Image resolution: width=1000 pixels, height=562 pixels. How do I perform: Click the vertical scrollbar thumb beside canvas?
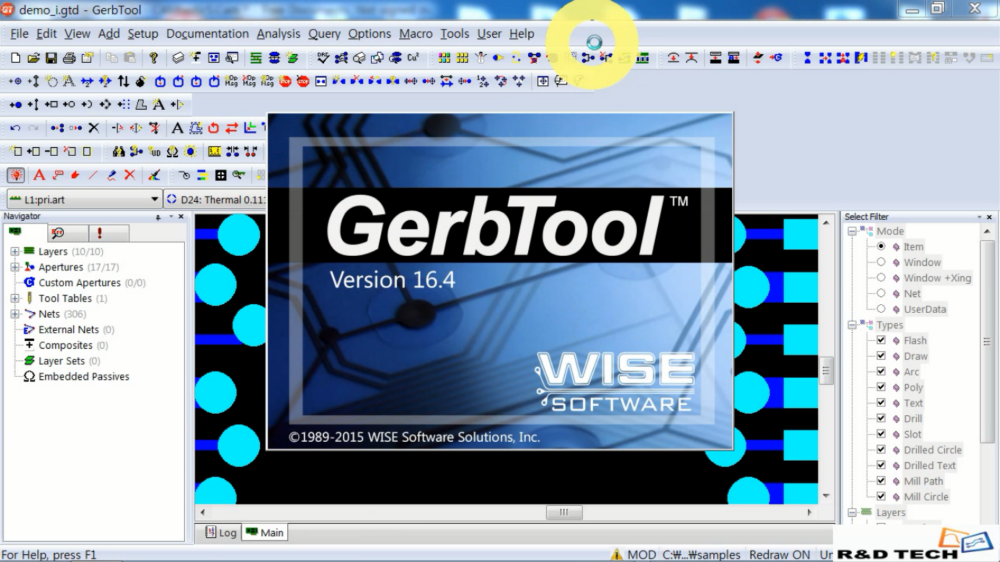pos(826,371)
